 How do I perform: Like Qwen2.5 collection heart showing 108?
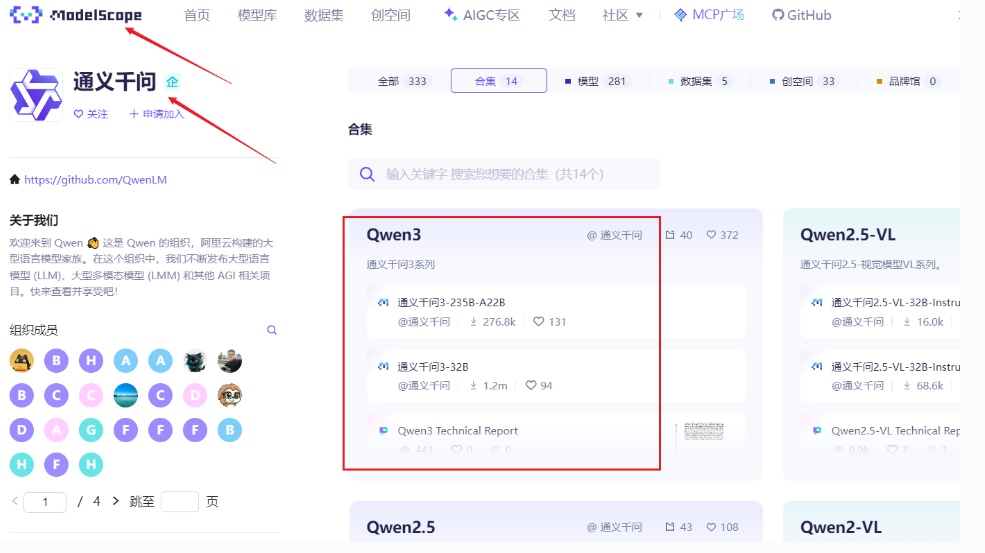(x=711, y=527)
